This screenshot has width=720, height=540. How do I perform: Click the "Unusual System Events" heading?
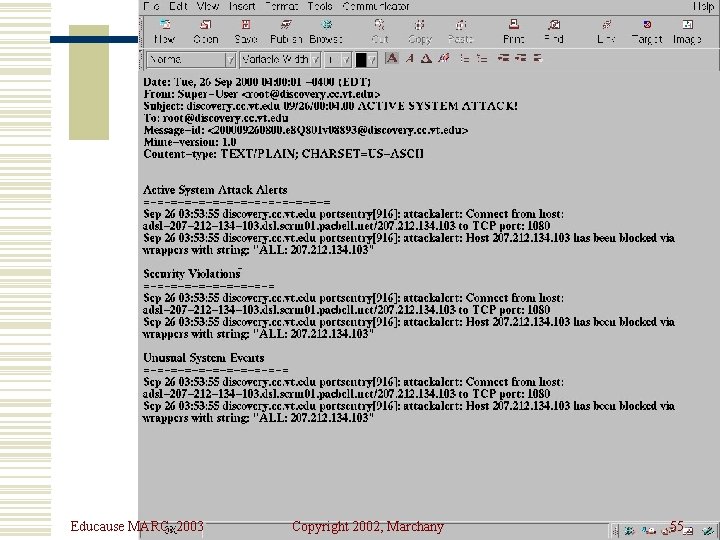pyautogui.click(x=203, y=358)
